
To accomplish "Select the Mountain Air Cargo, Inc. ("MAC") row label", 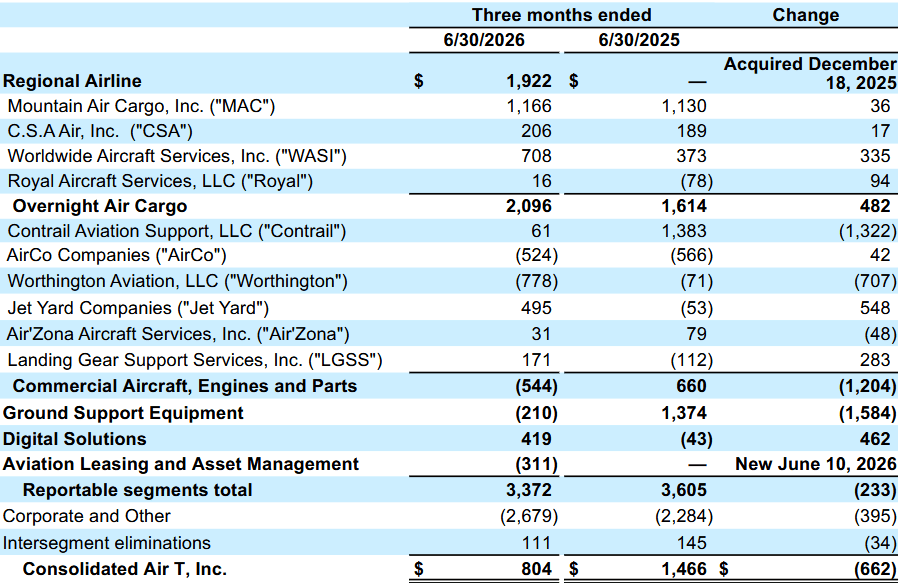I will pyautogui.click(x=141, y=106).
